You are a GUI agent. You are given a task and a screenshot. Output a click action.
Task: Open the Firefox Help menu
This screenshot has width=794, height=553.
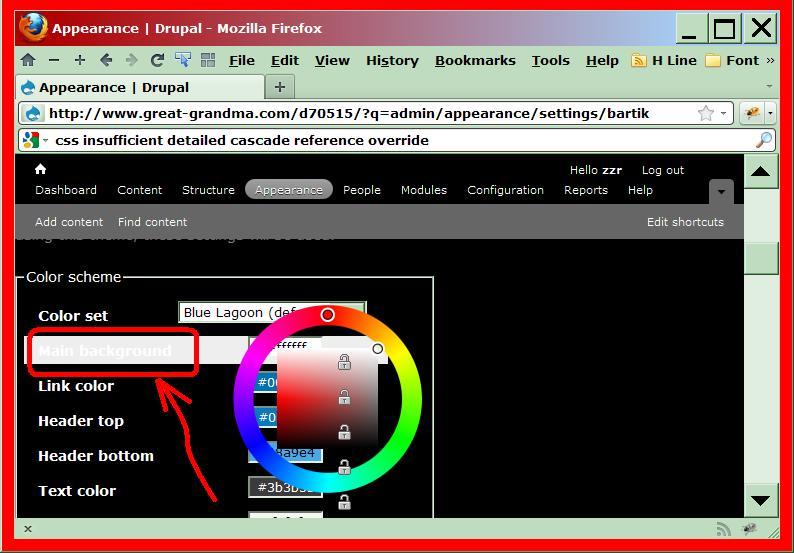point(602,60)
